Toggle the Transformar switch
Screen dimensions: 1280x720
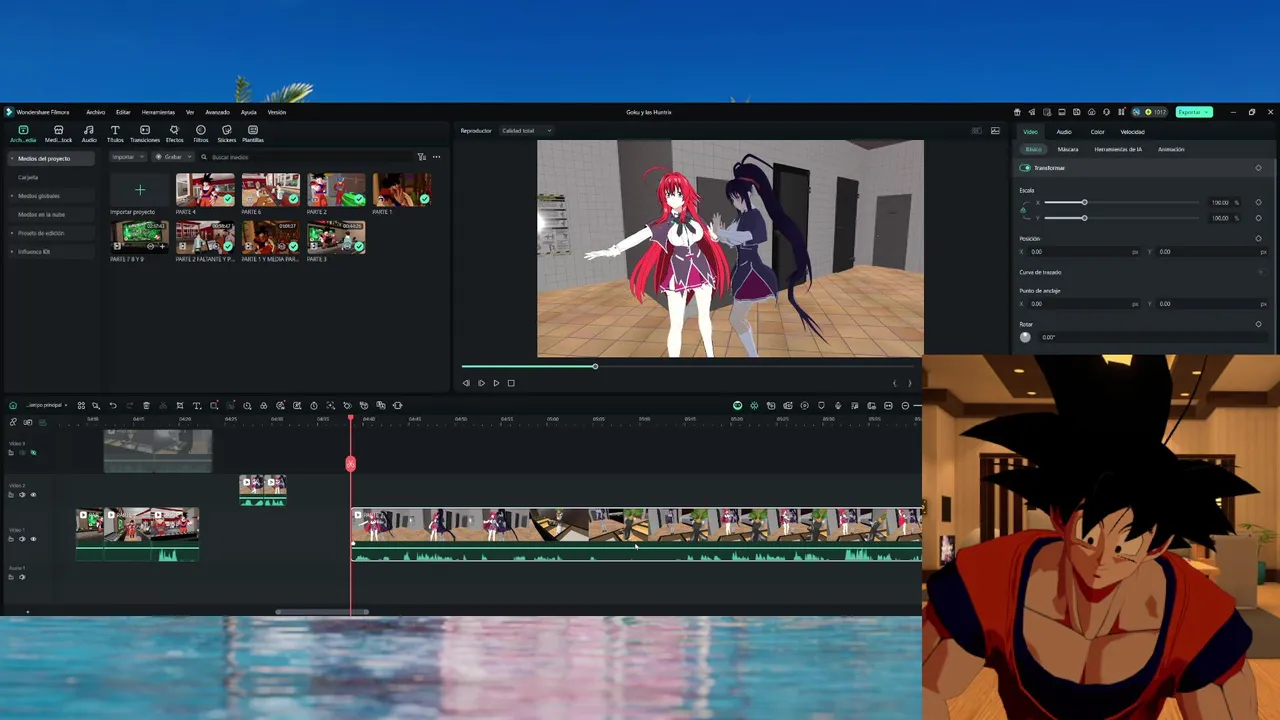(1025, 168)
